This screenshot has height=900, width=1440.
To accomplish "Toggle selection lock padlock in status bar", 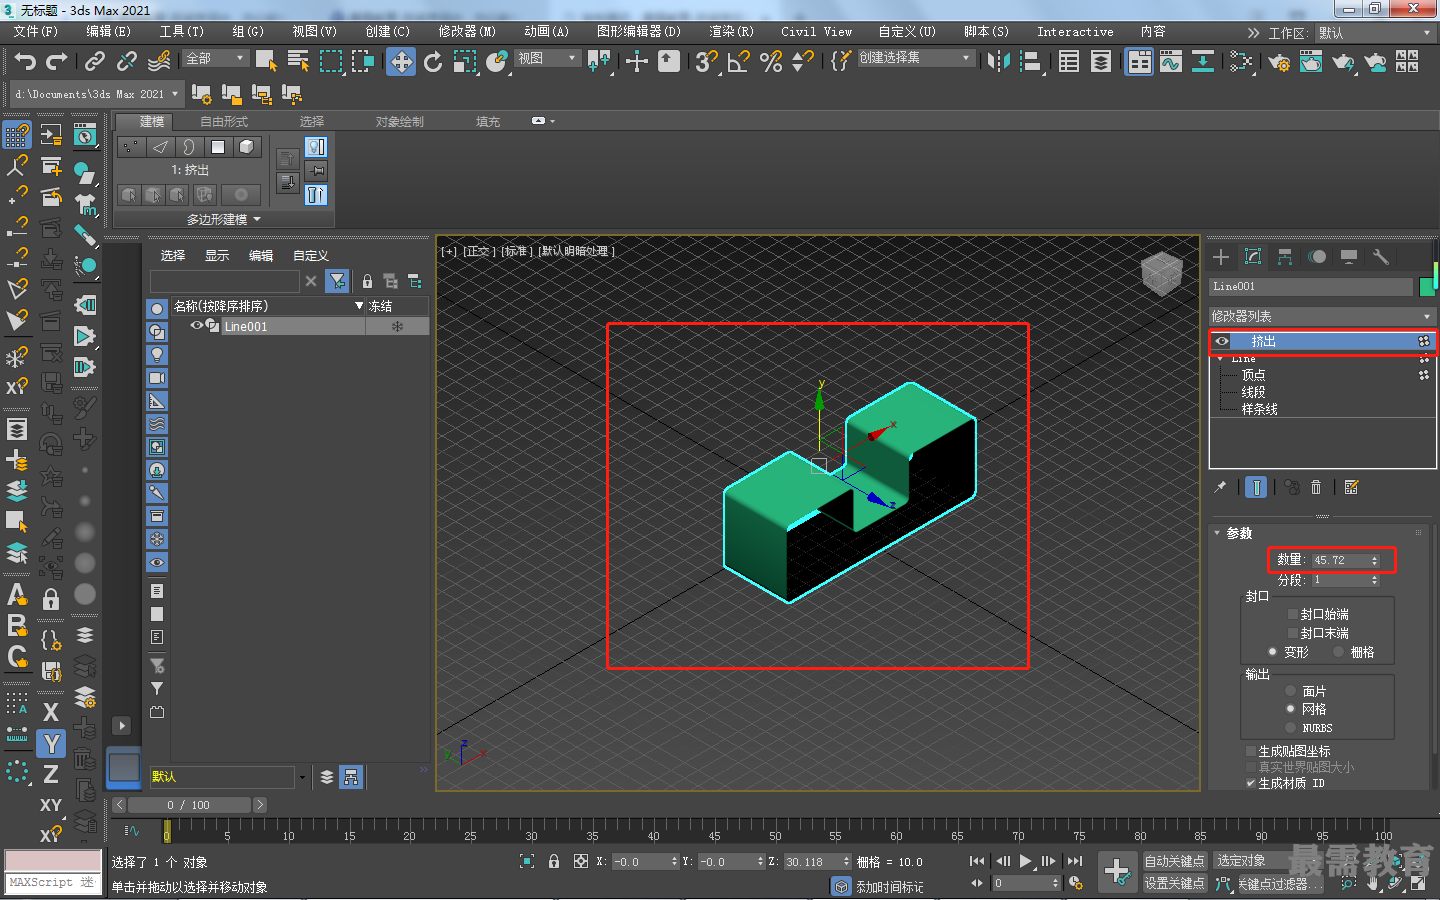I will click(554, 861).
